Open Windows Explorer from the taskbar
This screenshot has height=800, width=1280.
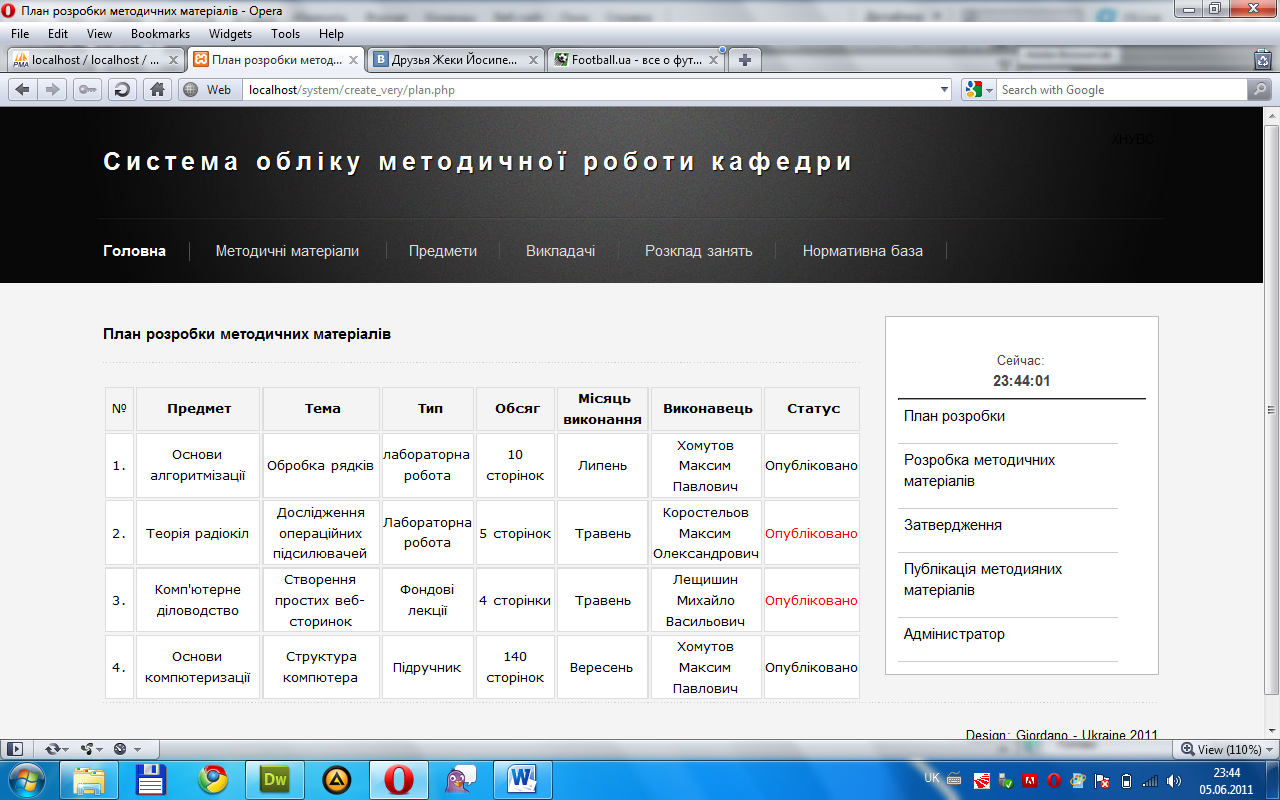(88, 779)
